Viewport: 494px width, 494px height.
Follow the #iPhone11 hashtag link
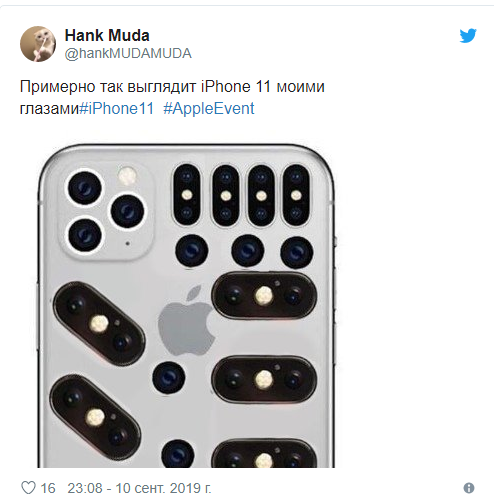pos(117,108)
